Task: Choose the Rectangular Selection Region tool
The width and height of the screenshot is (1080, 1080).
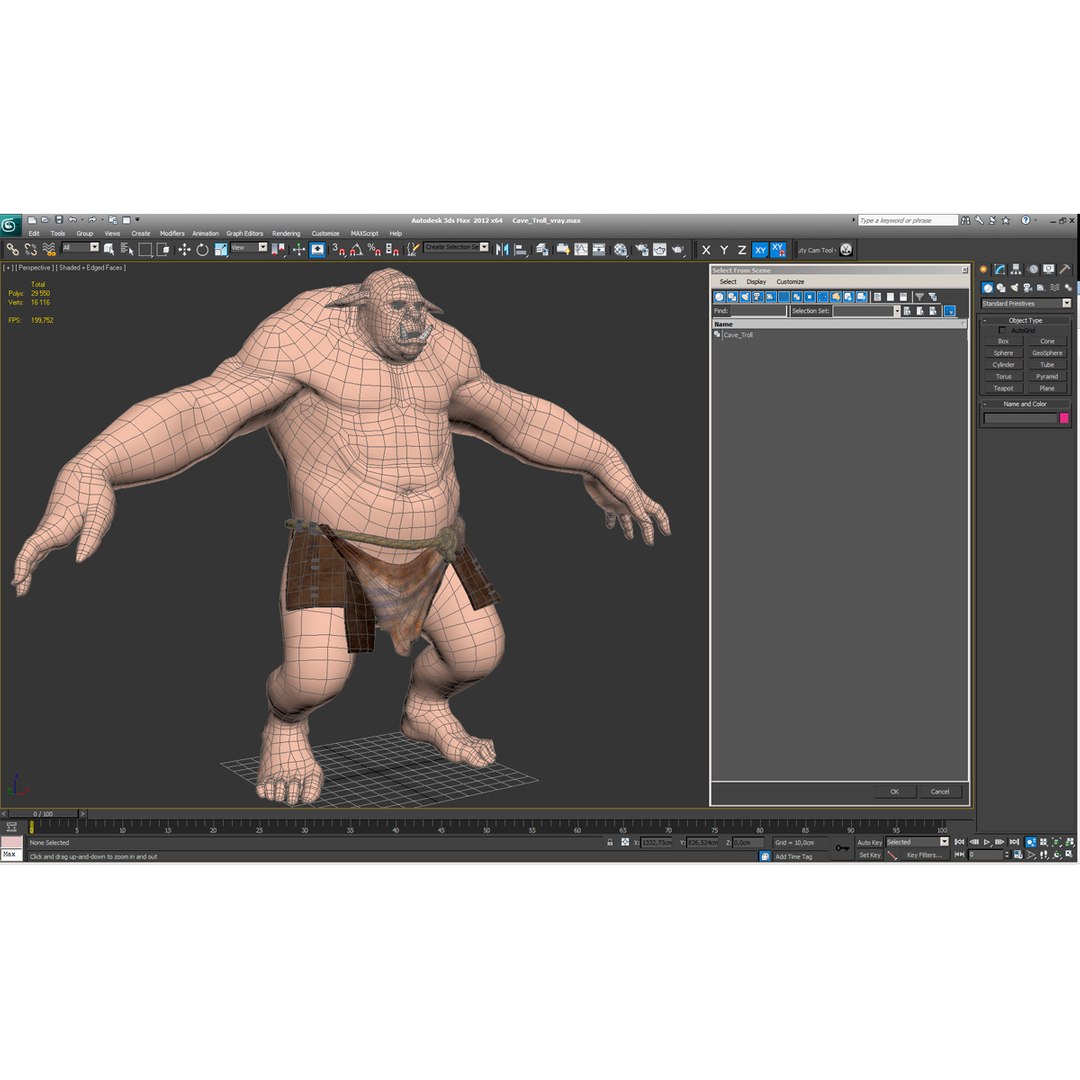Action: (145, 249)
